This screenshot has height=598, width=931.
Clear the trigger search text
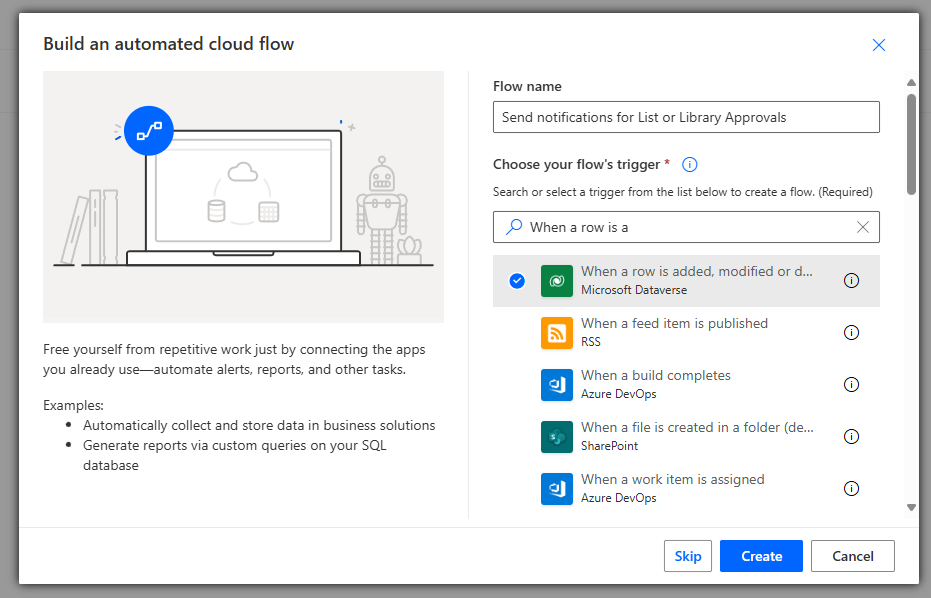tap(863, 227)
